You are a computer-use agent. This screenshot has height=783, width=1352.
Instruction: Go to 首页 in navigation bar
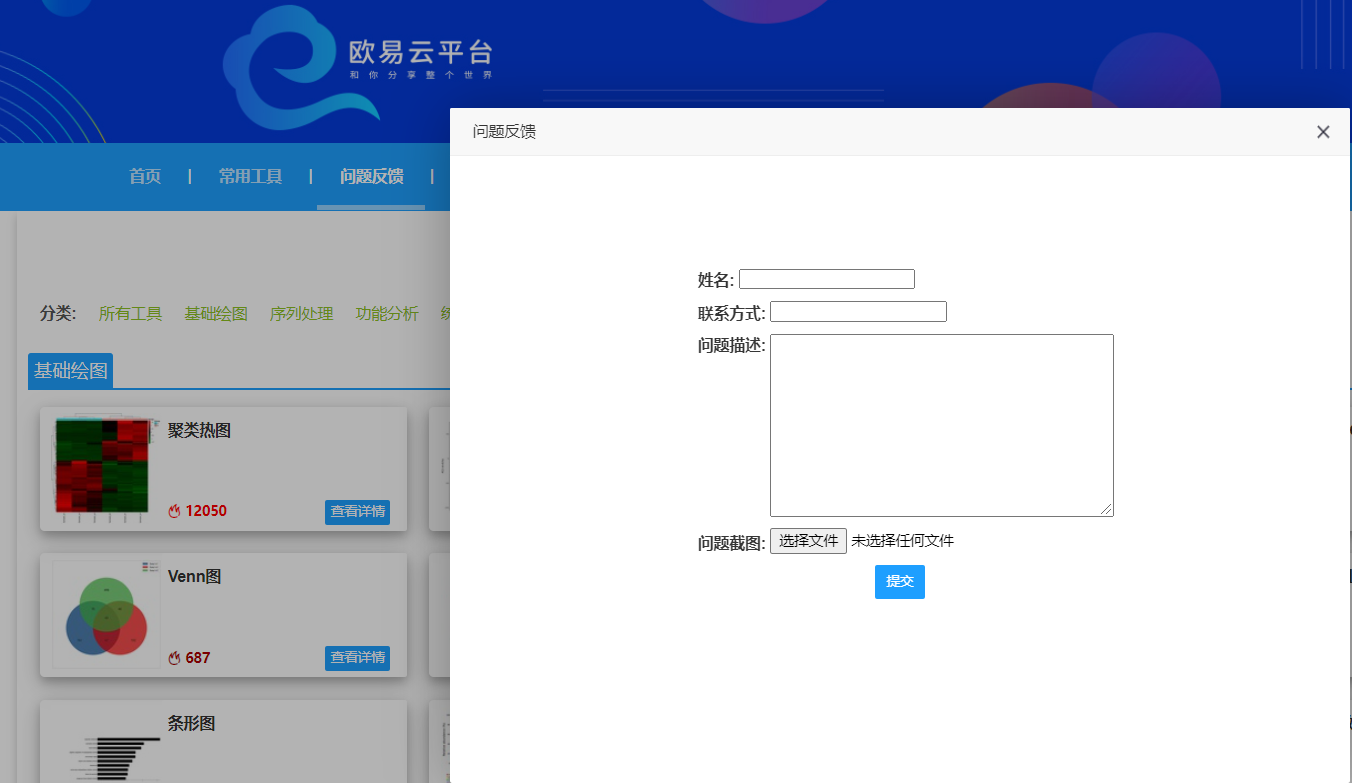pos(145,177)
